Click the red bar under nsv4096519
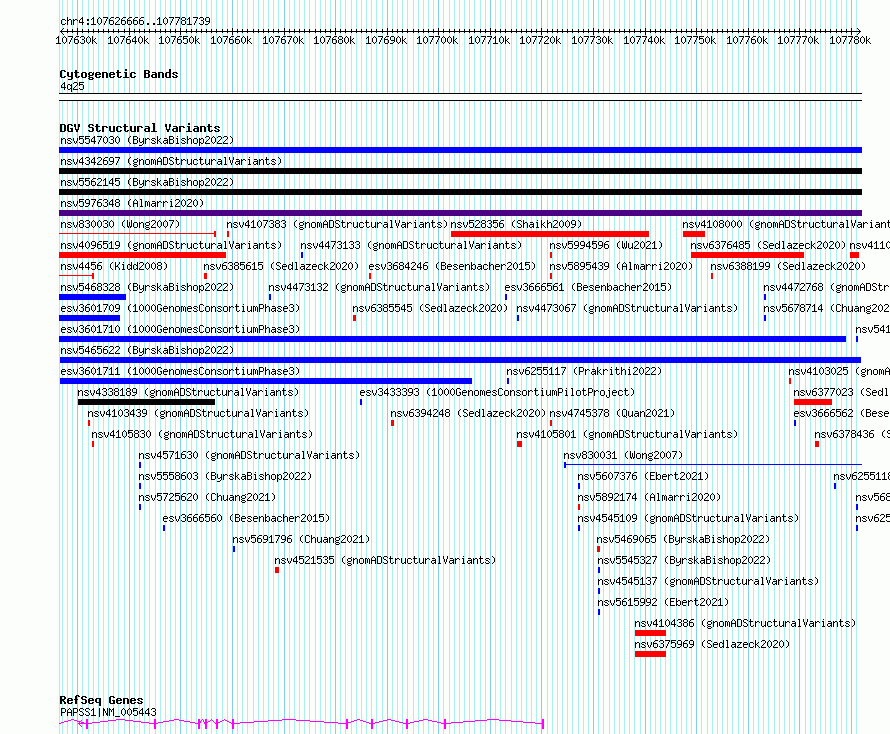This screenshot has height=734, width=890. 142,255
